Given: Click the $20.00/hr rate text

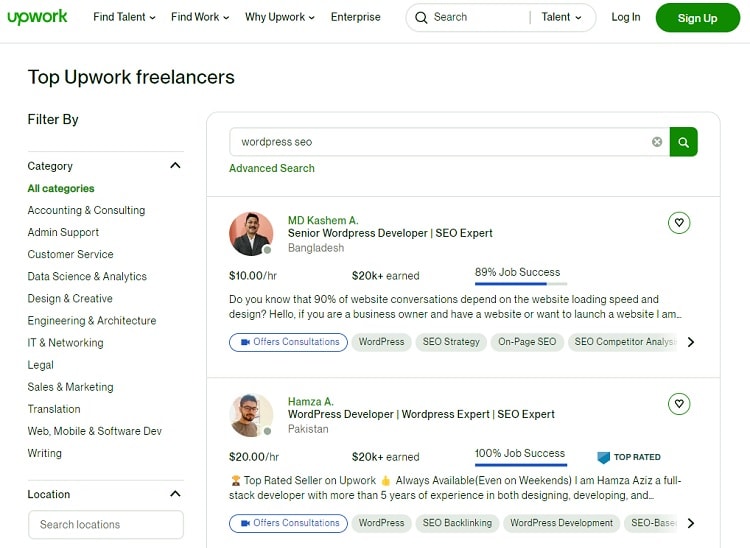Looking at the screenshot, I should (254, 457).
